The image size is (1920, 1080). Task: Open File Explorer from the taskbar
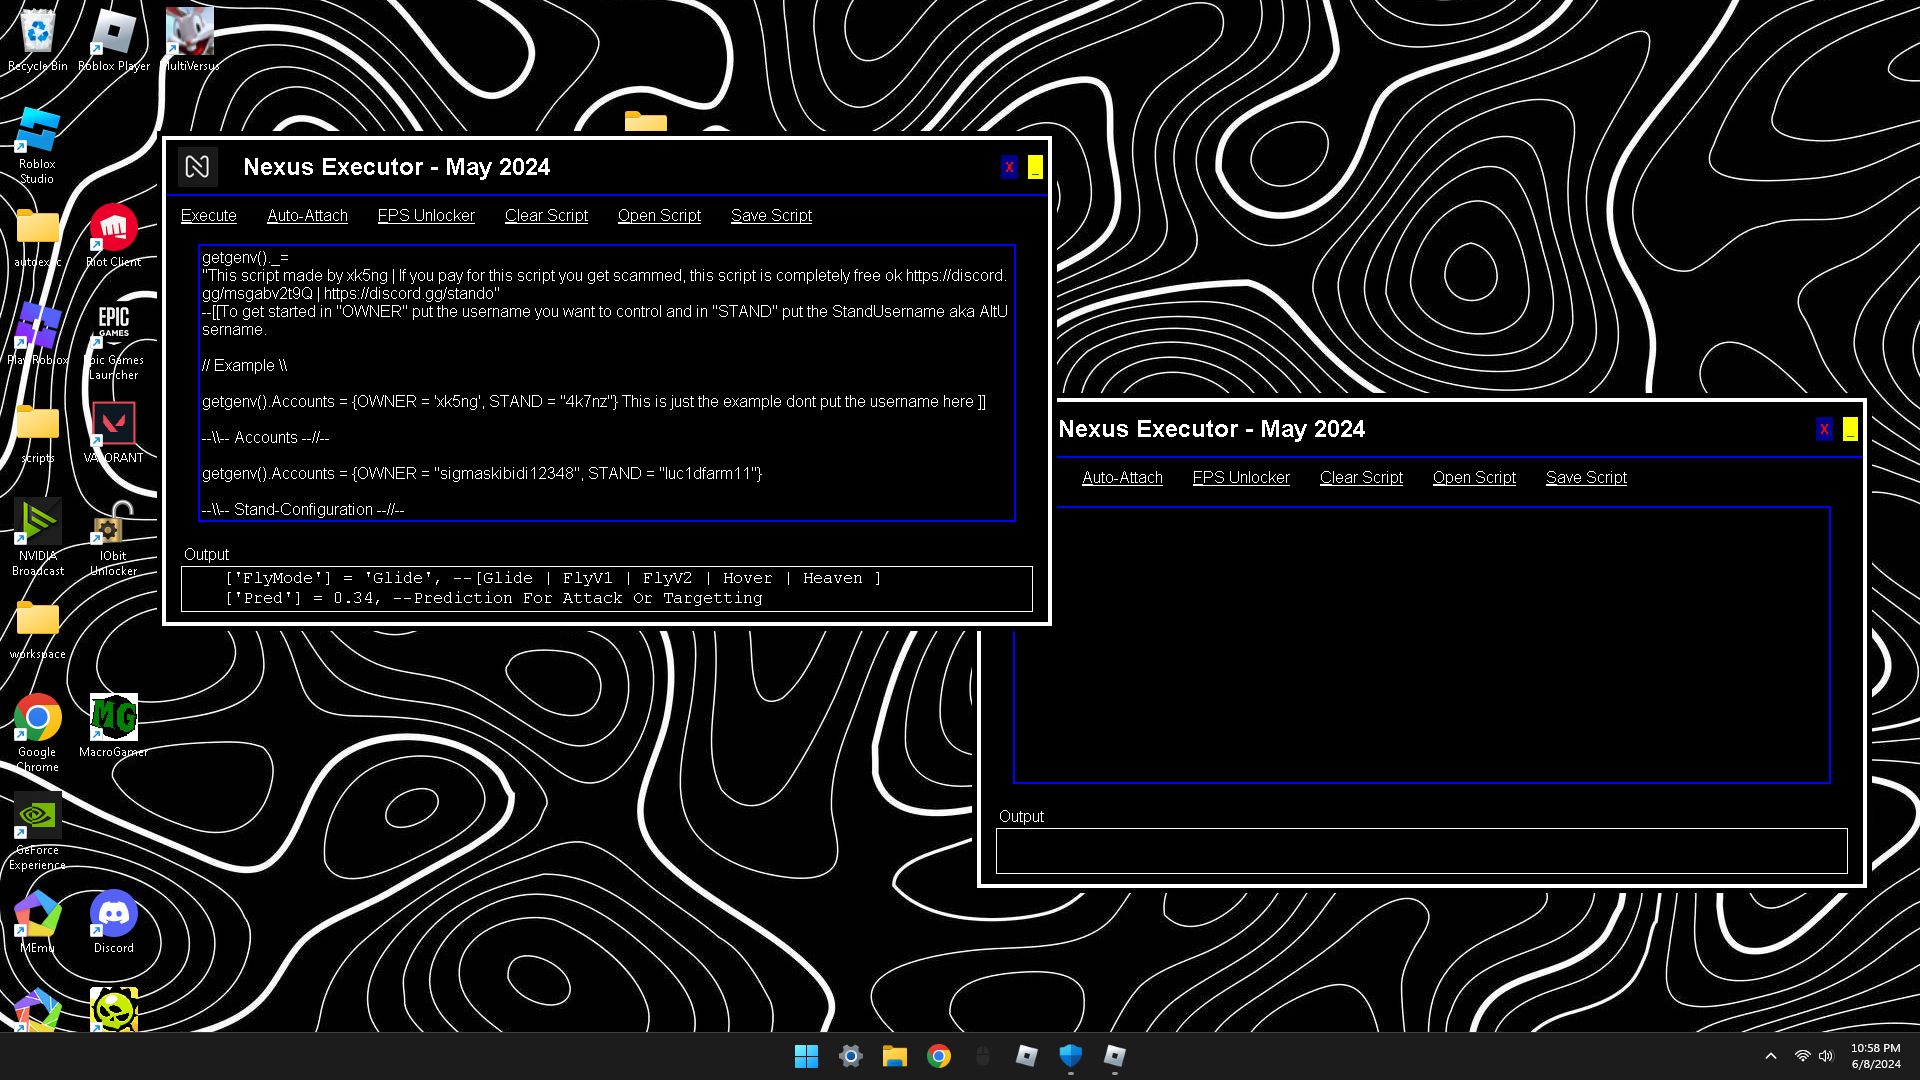[894, 1056]
